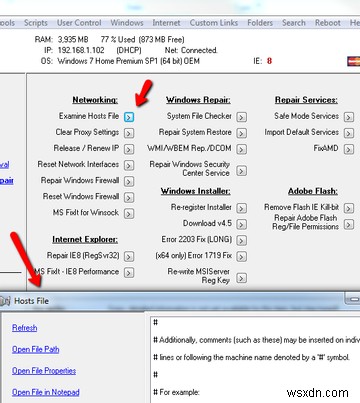Launch Clear Proxy Settings arrow button
The height and width of the screenshot is (403, 360).
coord(129,133)
